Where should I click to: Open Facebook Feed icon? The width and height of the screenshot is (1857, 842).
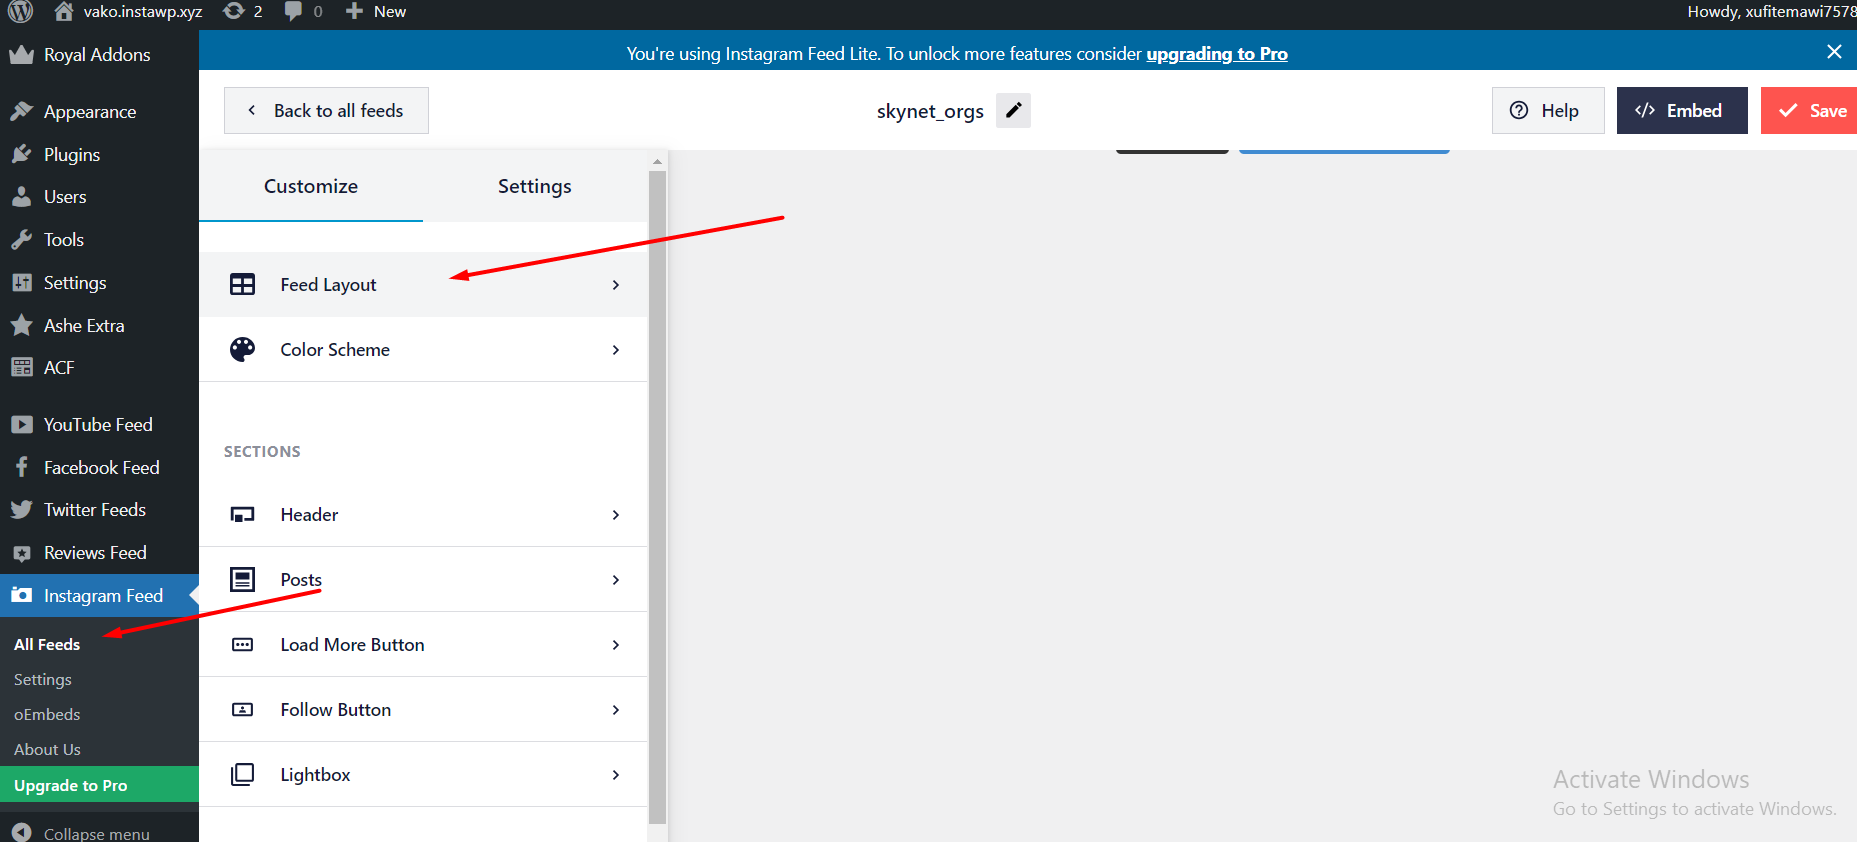pos(21,467)
